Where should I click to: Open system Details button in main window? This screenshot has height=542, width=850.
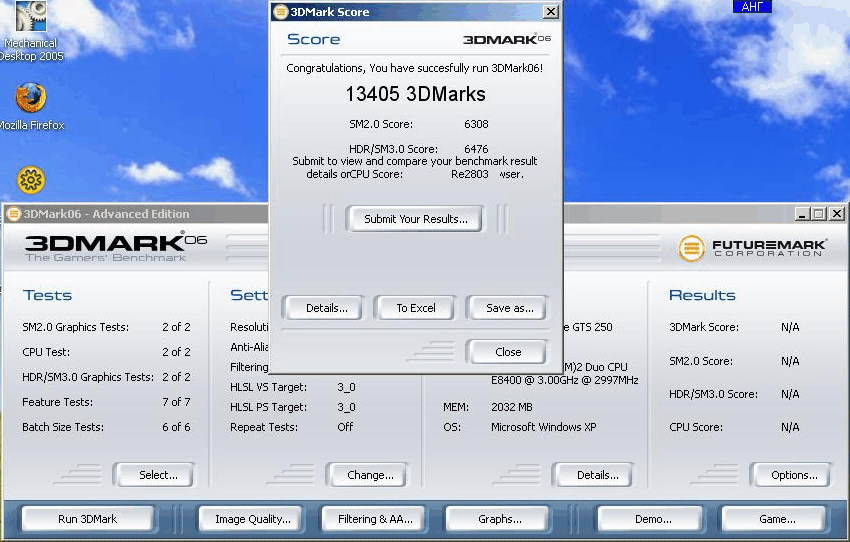tap(597, 475)
